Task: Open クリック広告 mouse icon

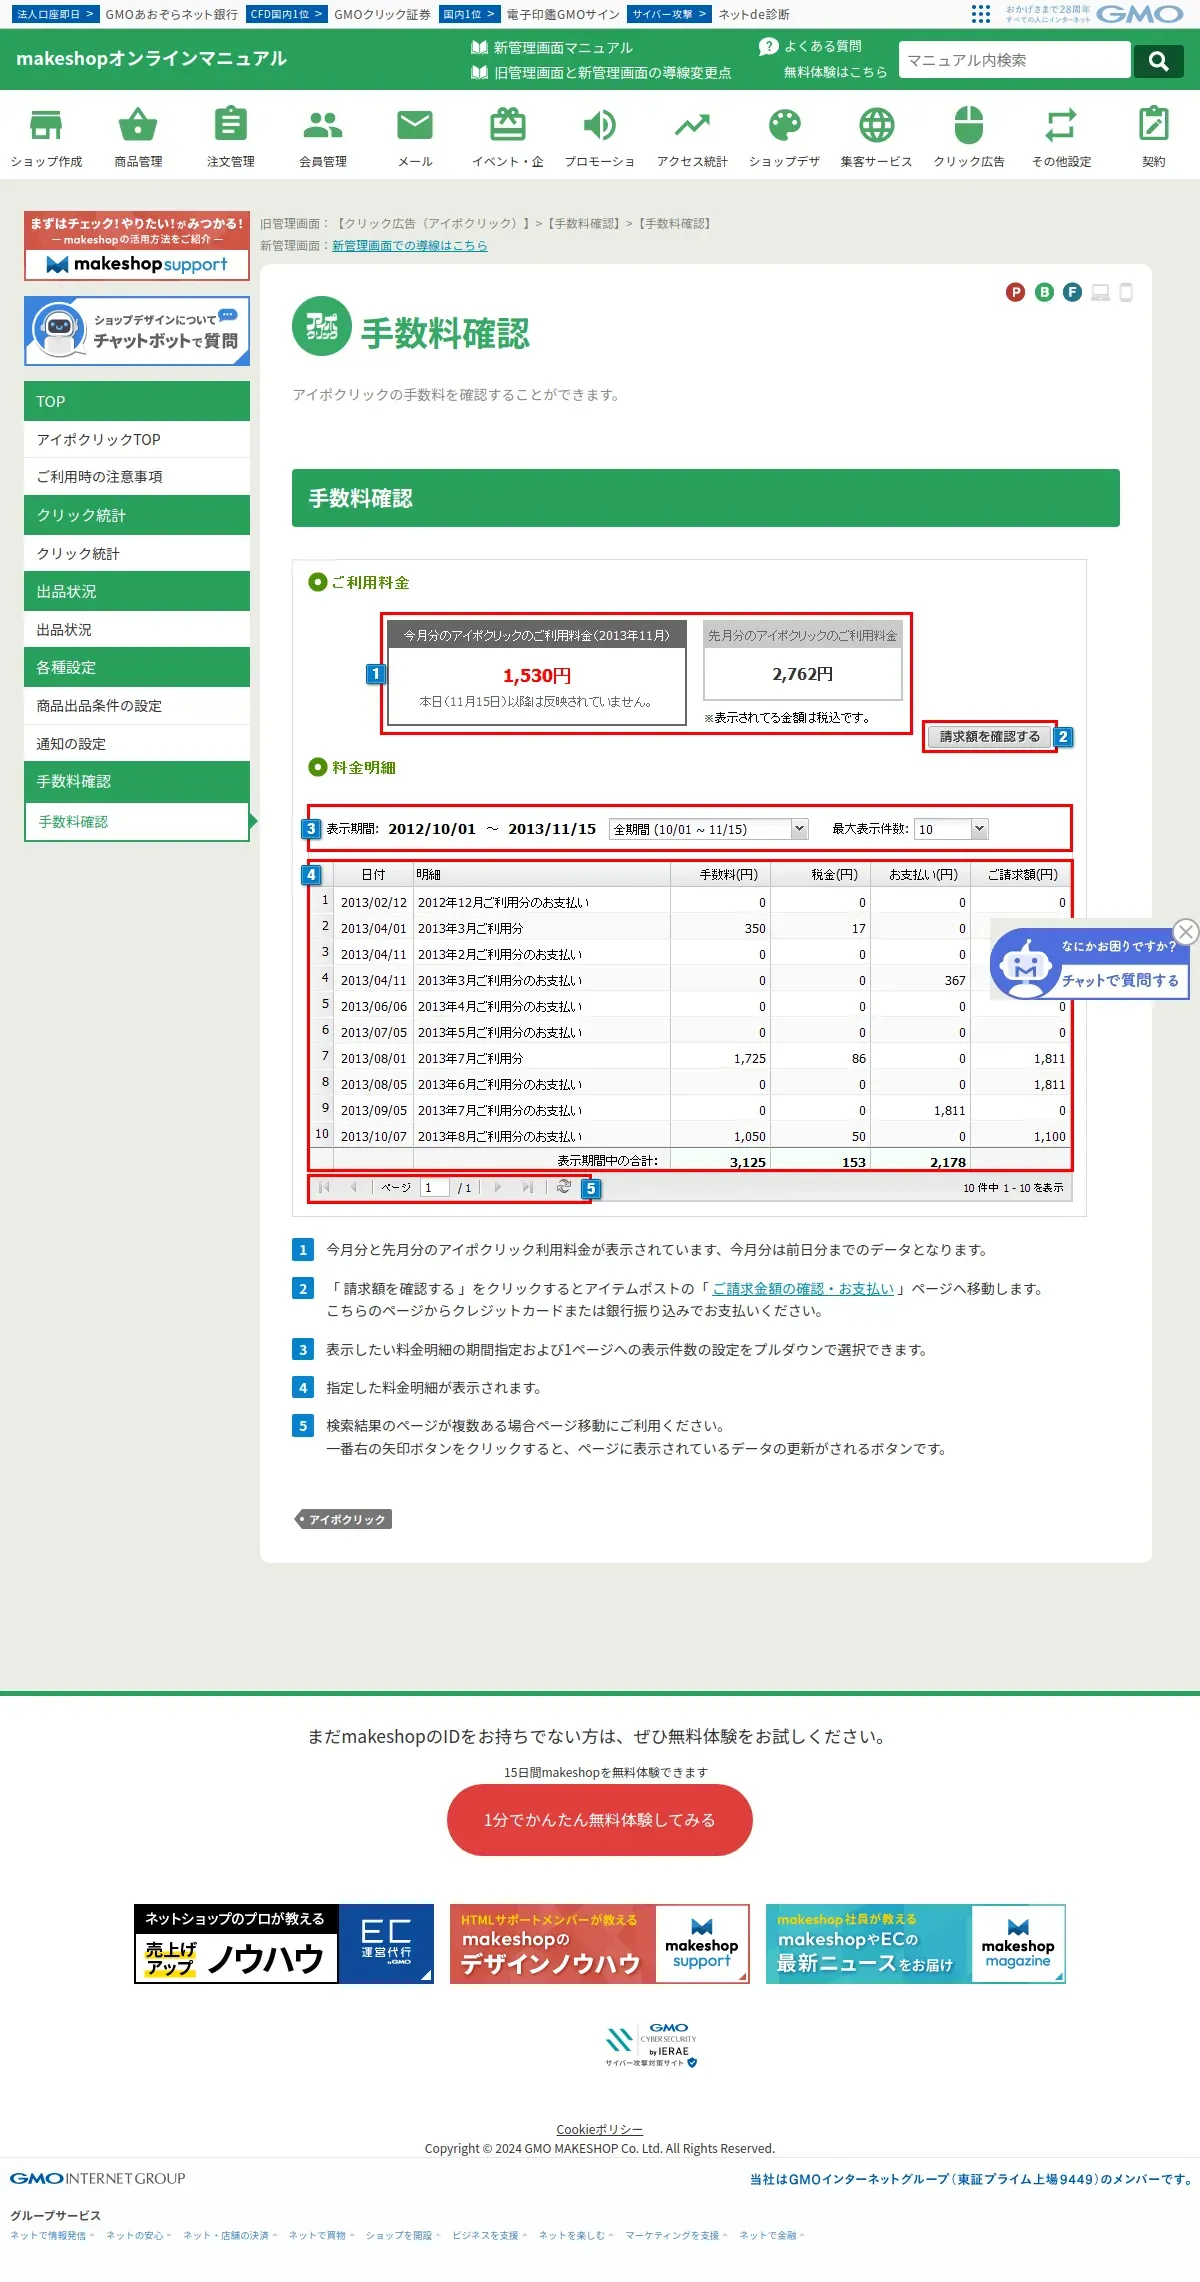Action: (969, 126)
